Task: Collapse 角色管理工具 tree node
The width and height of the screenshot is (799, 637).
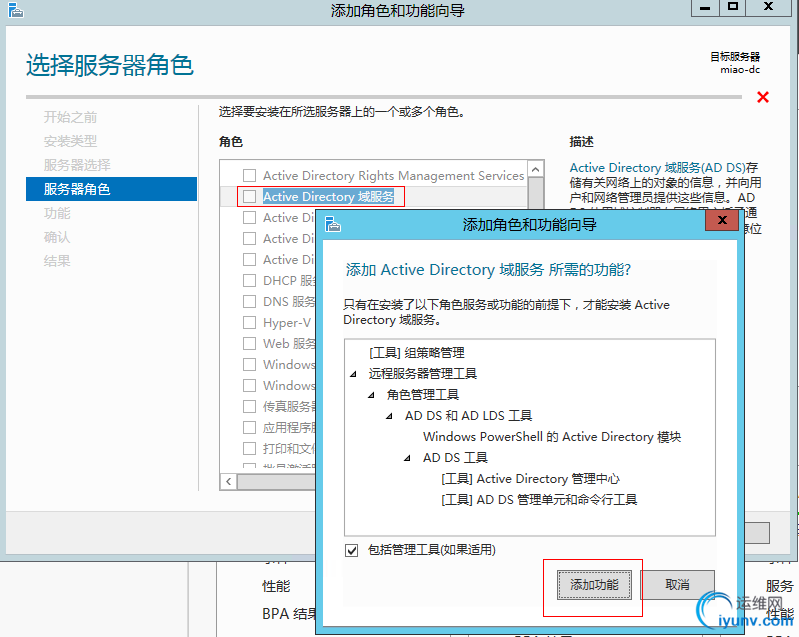Action: 371,395
